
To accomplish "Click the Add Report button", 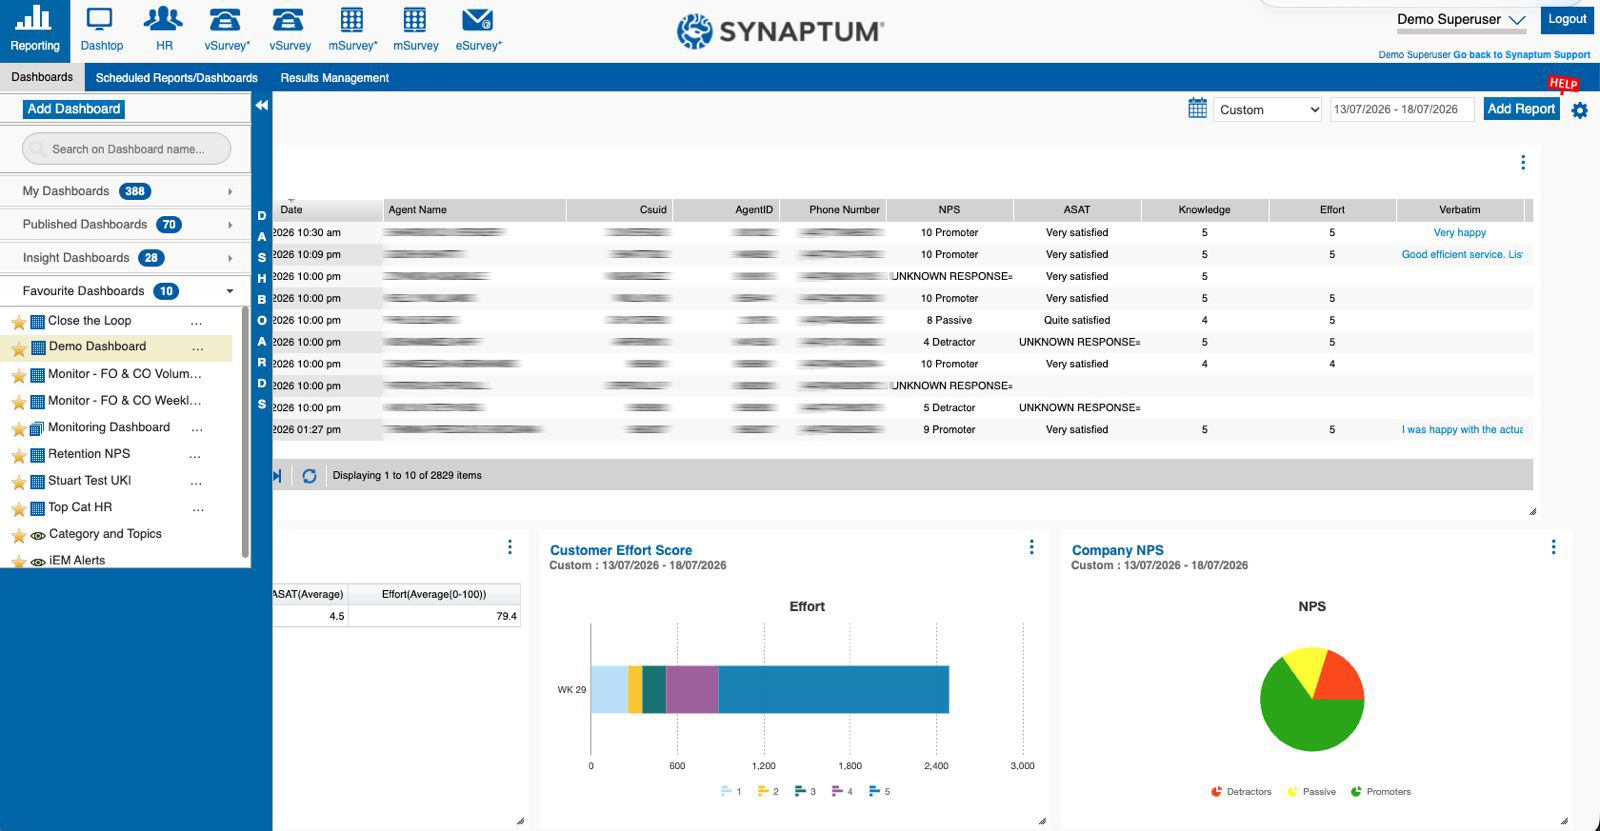I will click(x=1521, y=109).
